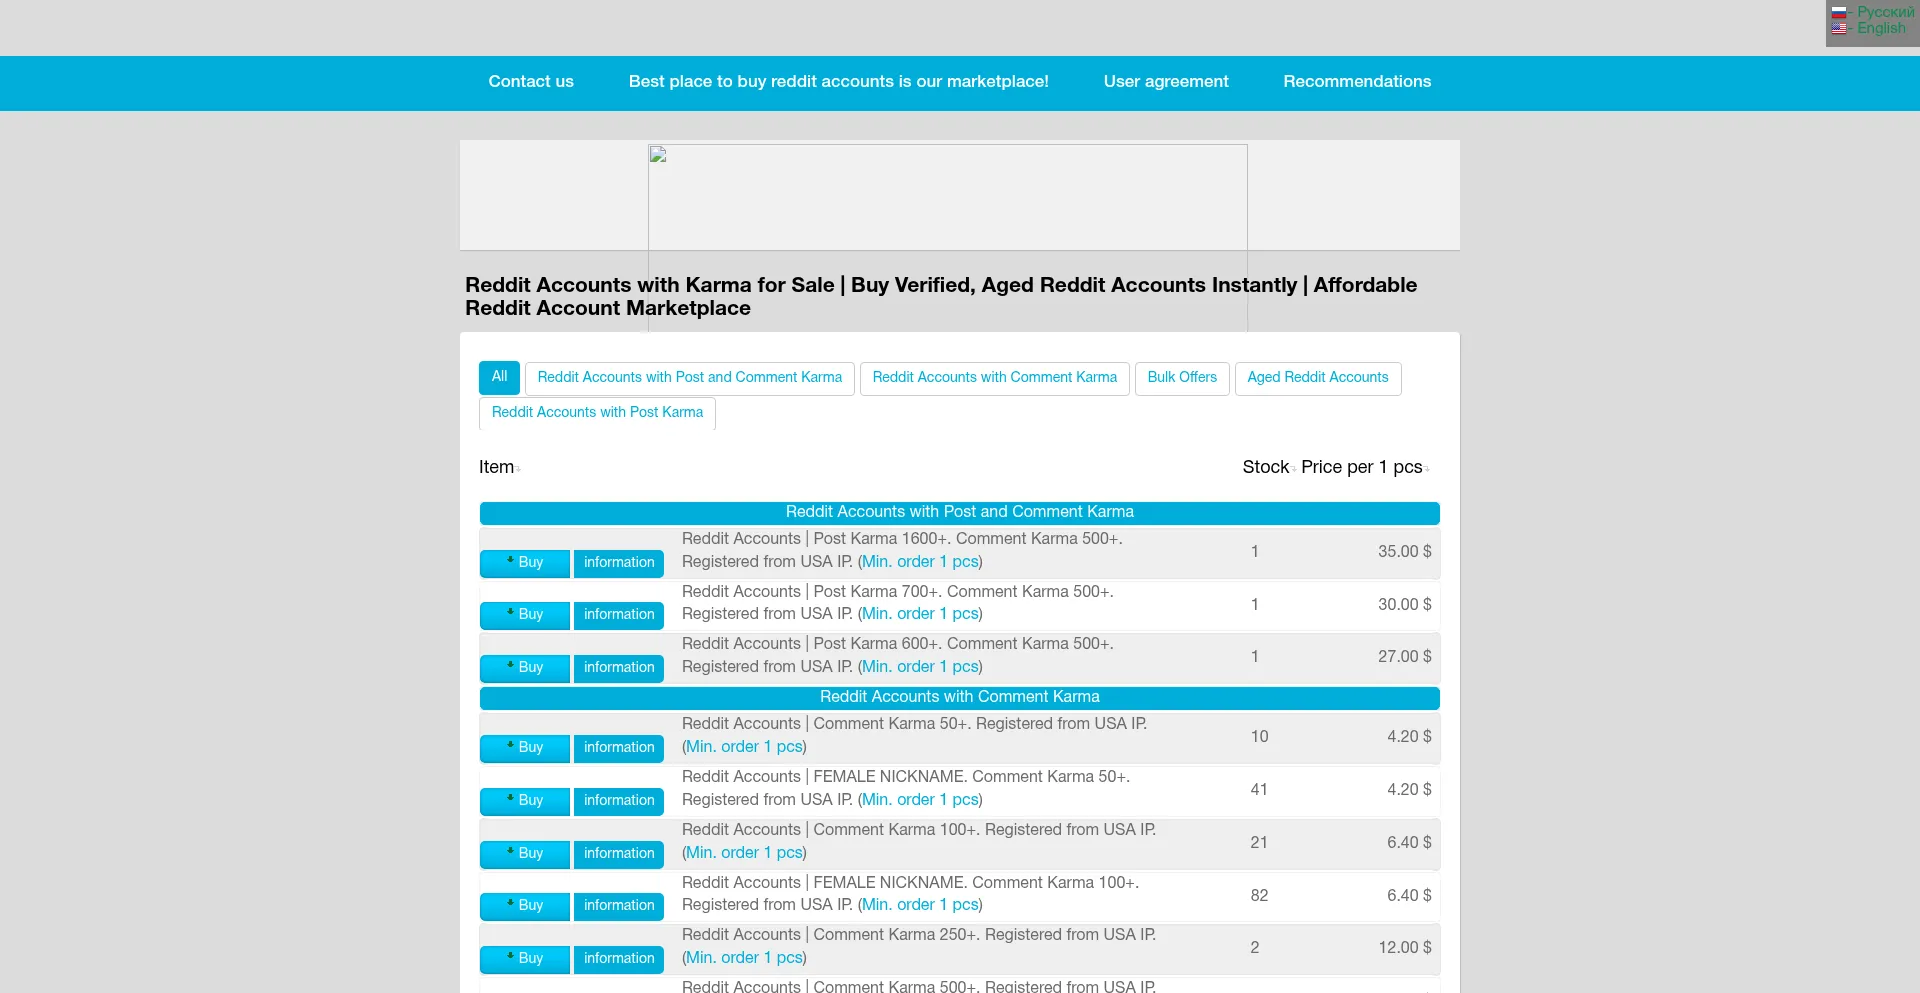
Task: Click the stock value 82
Action: click(1259, 896)
